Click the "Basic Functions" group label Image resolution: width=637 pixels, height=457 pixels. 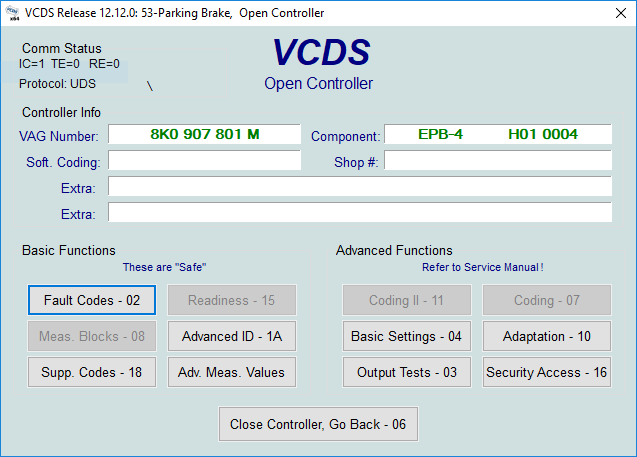pos(69,250)
